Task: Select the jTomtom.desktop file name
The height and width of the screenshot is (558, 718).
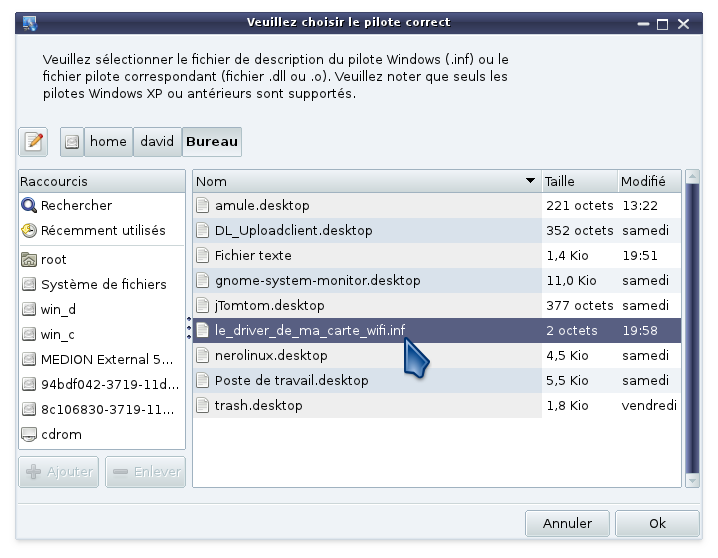Action: click(270, 305)
